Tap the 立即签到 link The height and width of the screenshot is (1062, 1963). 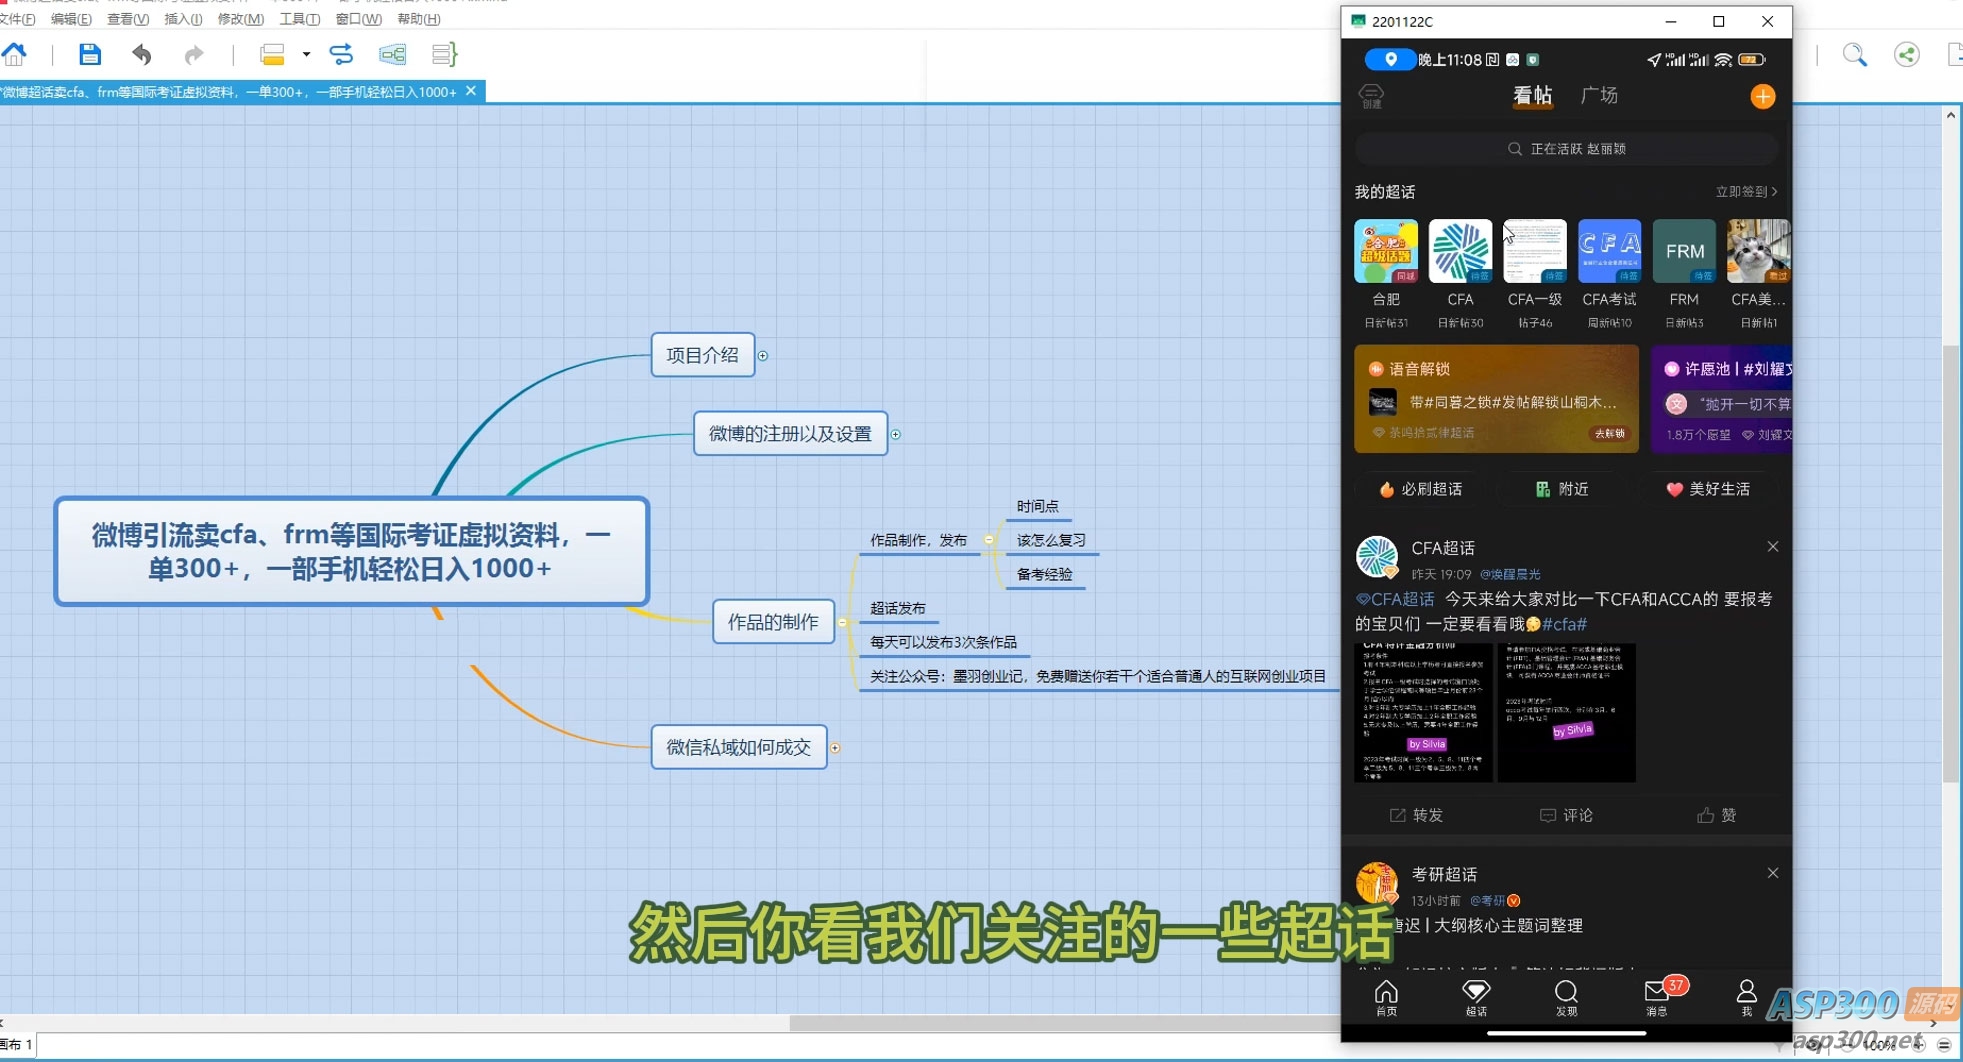1746,191
